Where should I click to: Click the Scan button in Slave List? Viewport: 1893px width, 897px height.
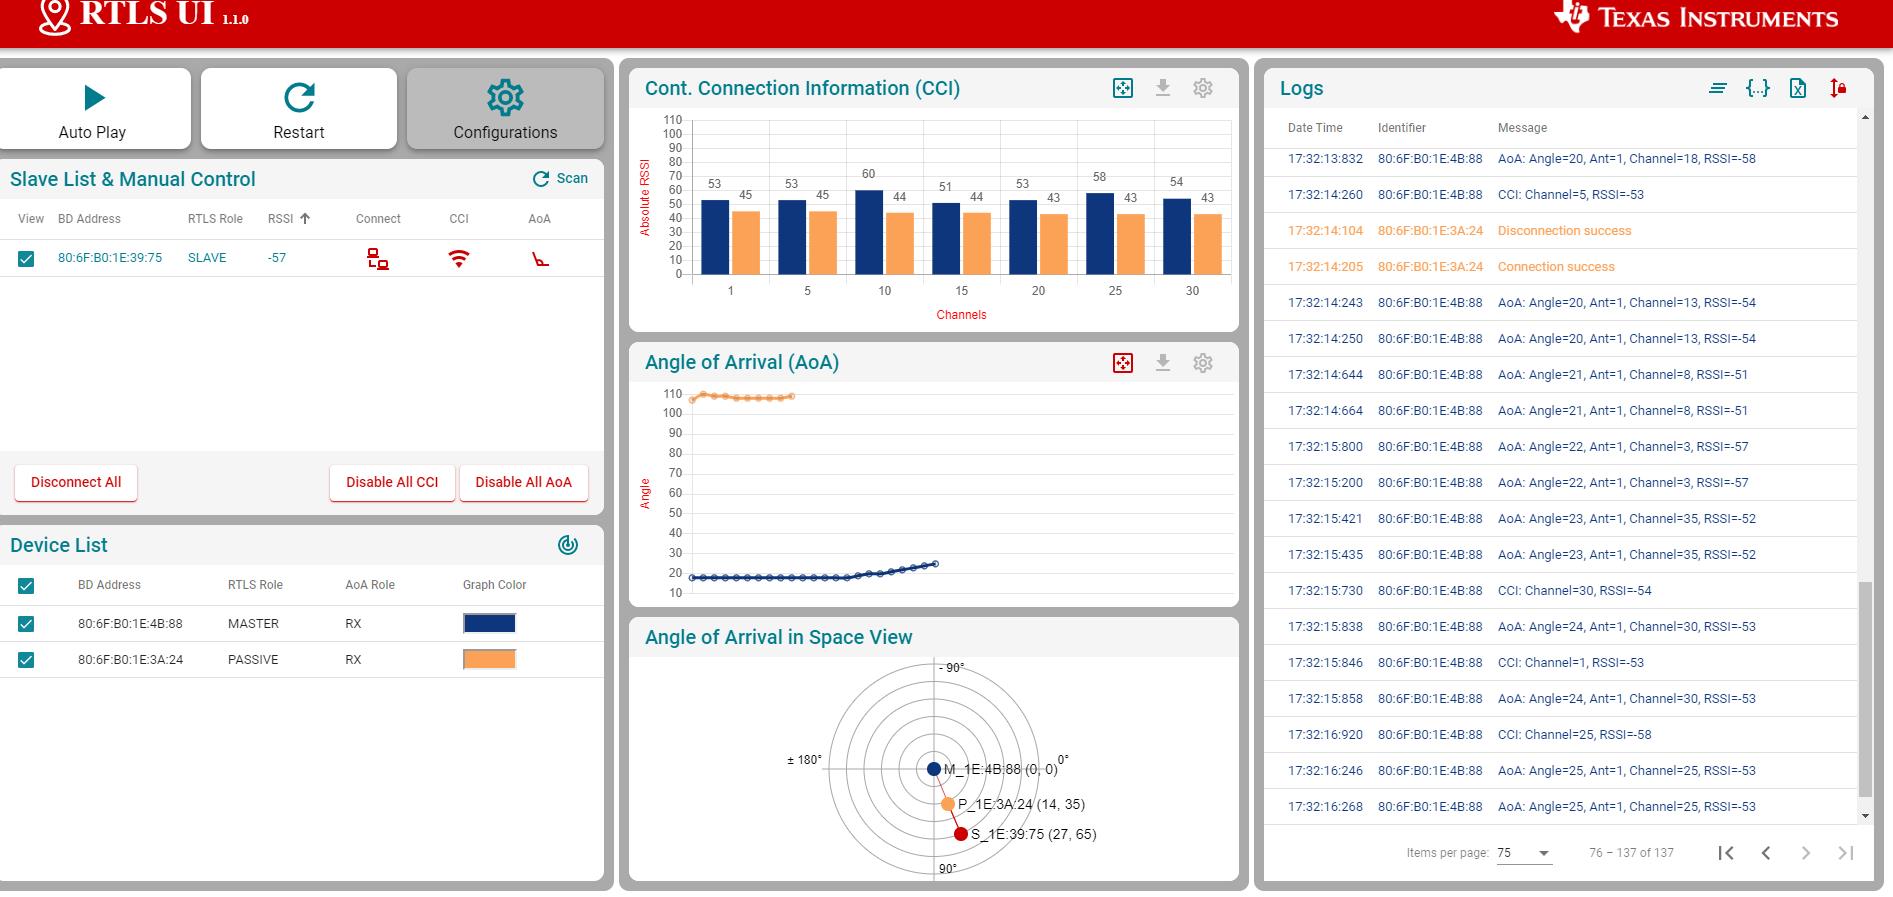560,178
